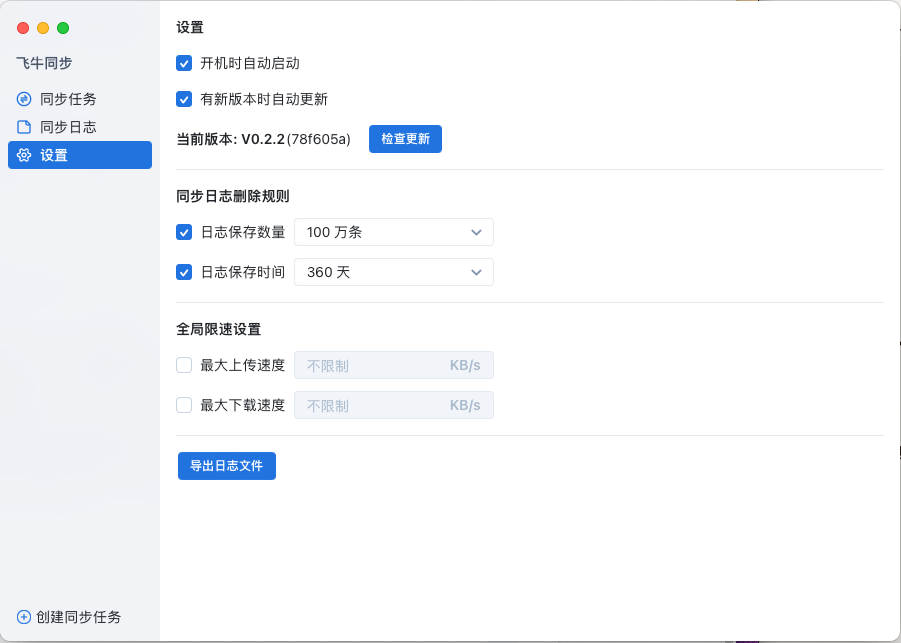
Task: Click the settings gear icon in sidebar
Action: click(24, 155)
